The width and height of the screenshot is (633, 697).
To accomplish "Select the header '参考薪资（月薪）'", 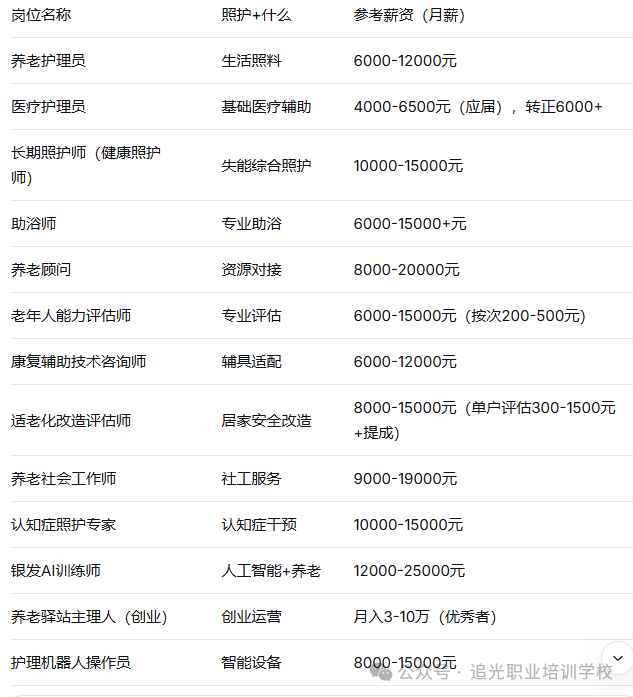I will (x=409, y=15).
